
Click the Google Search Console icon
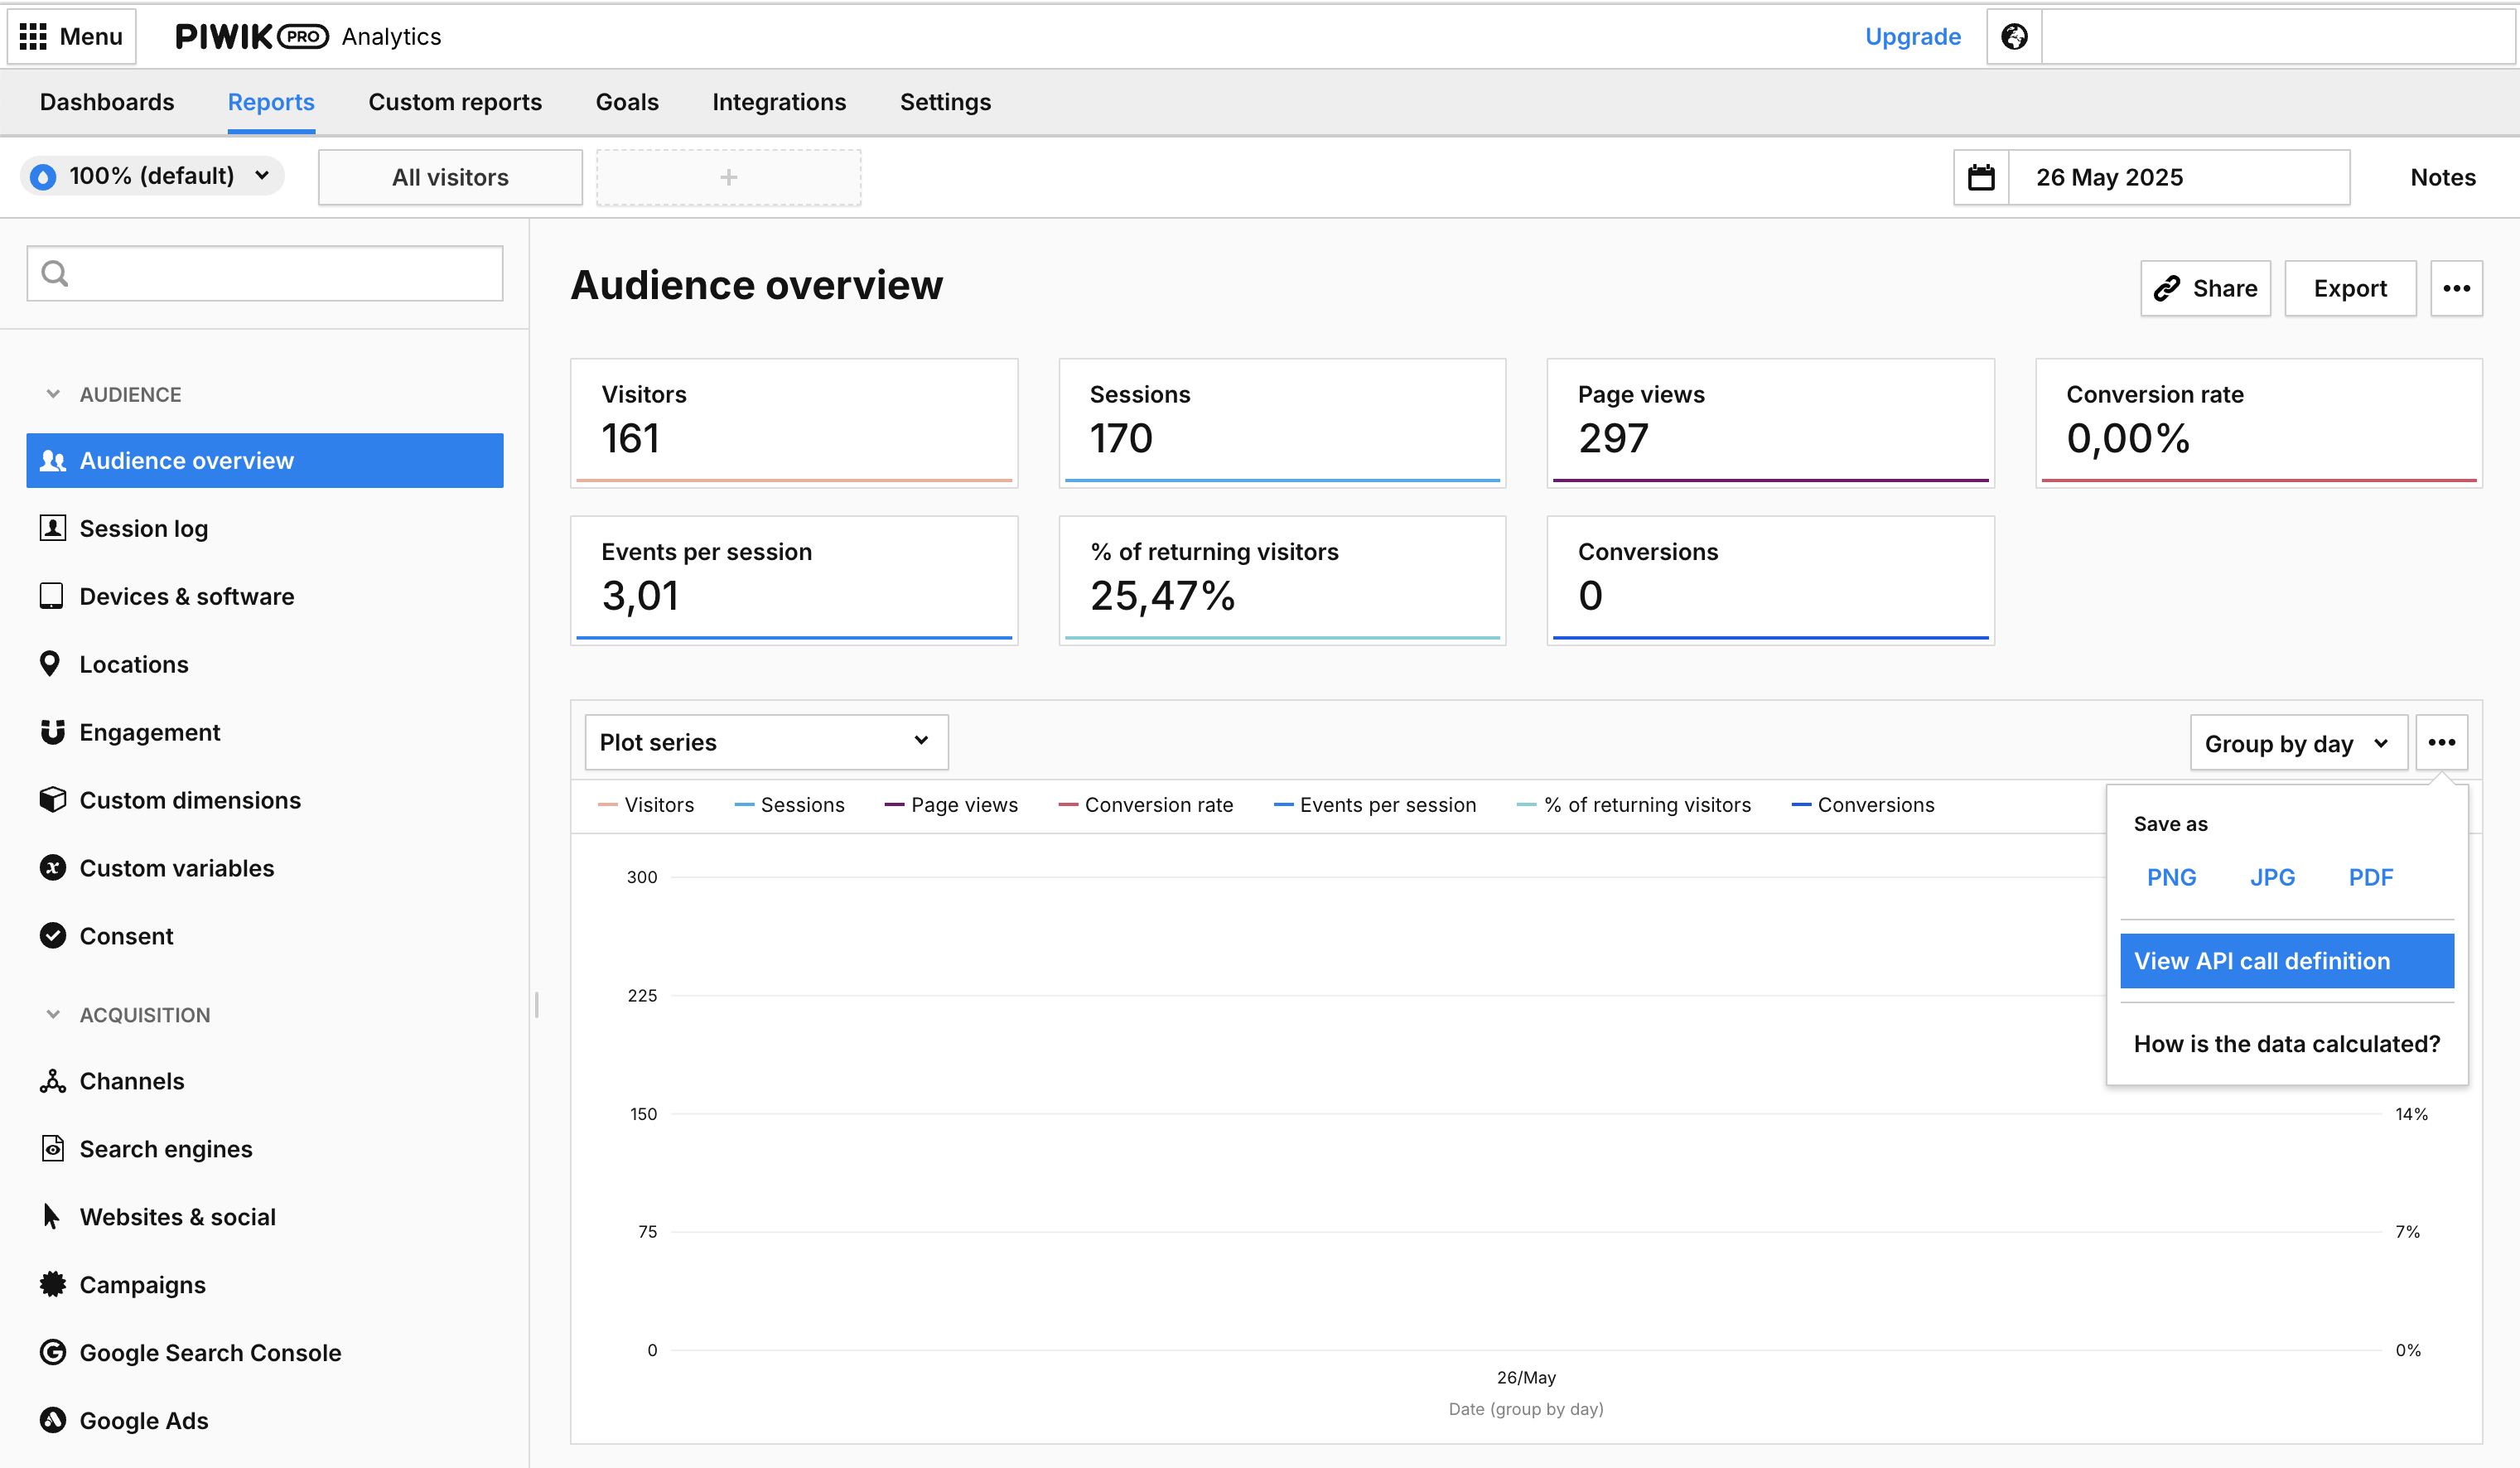[52, 1353]
